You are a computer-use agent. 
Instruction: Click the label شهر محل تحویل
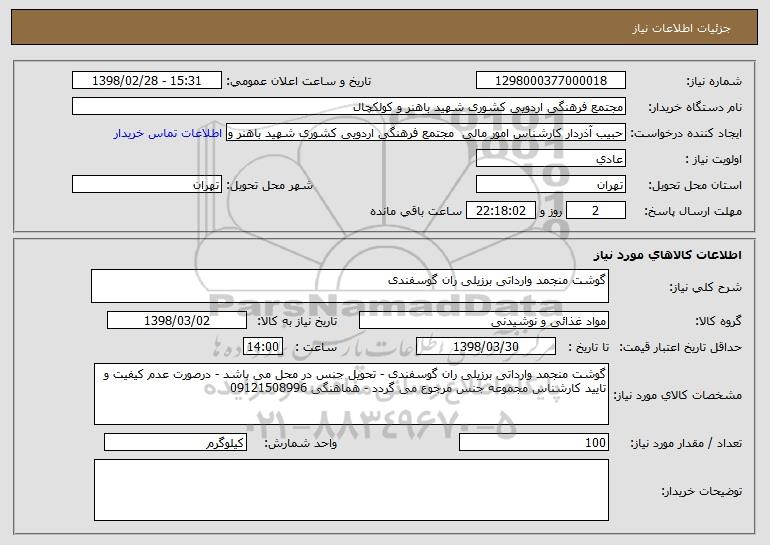coord(269,185)
